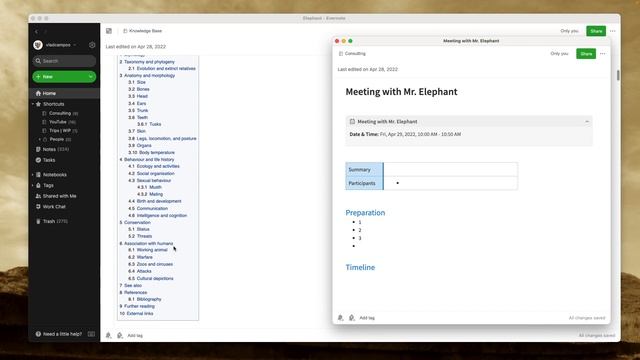The width and height of the screenshot is (640, 360).
Task: Click the Timeline heading
Action: click(360, 267)
